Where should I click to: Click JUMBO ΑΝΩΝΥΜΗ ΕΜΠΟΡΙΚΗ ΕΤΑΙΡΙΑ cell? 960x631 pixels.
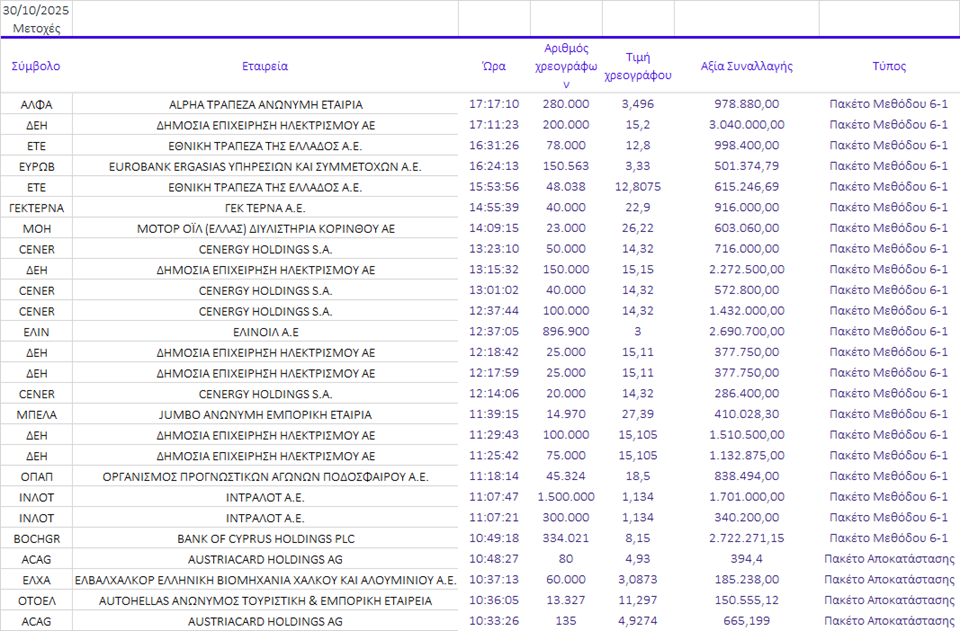click(x=265, y=414)
